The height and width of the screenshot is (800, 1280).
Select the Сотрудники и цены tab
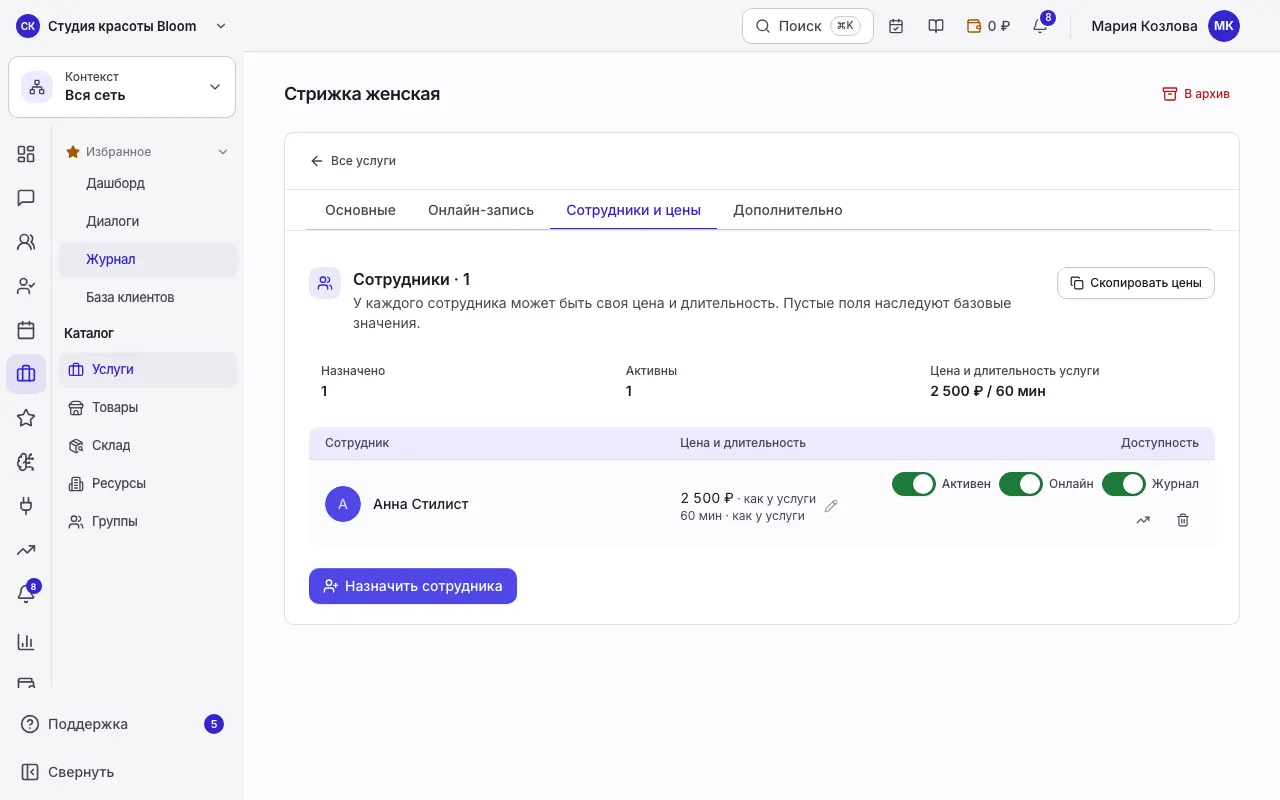click(x=633, y=210)
